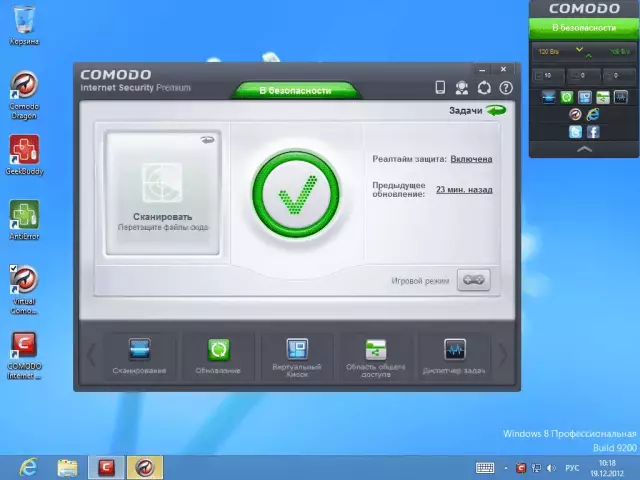Open Internet Explorer from the taskbar
This screenshot has width=640, height=480.
pos(29,467)
